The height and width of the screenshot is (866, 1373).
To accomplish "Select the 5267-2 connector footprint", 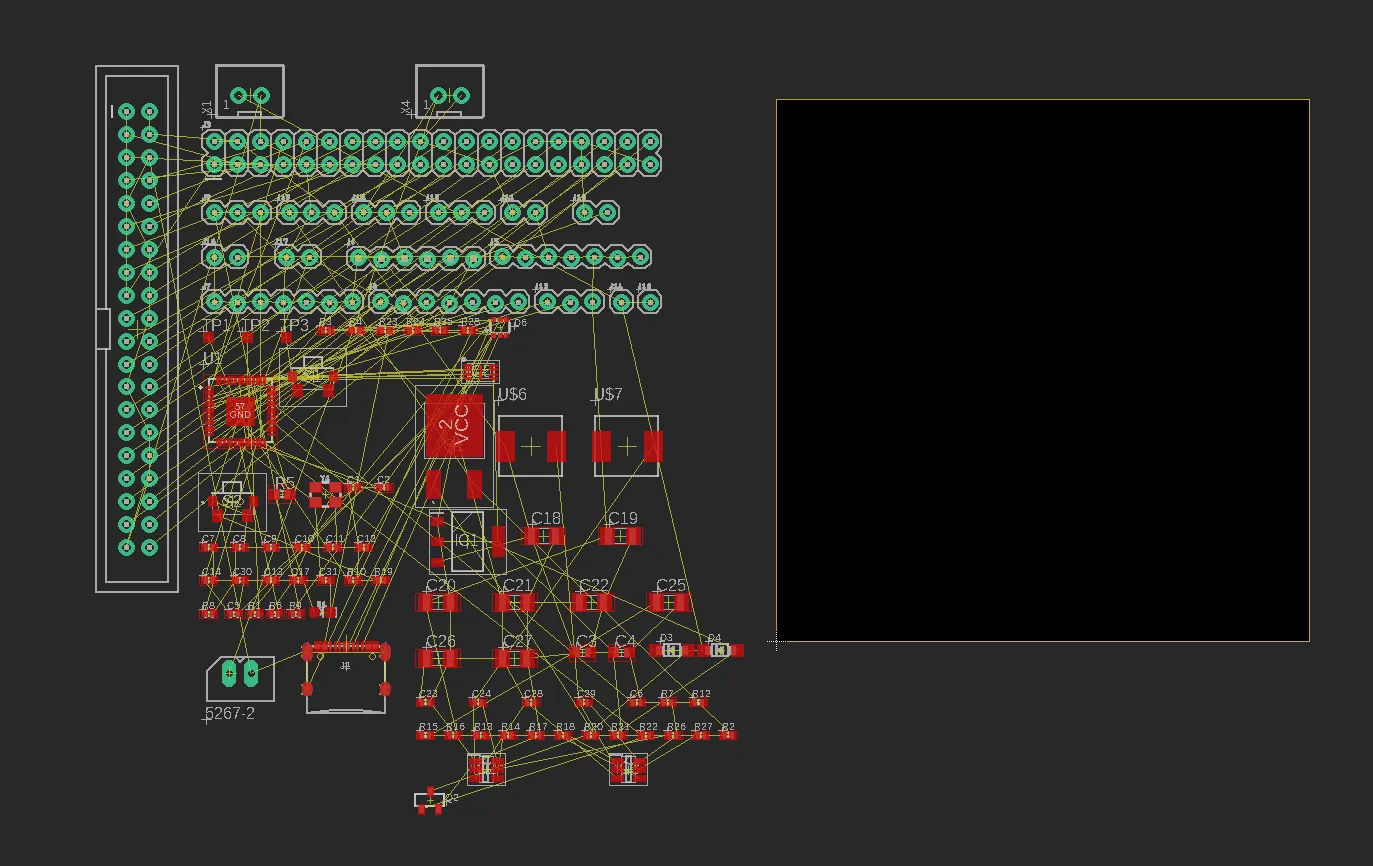I will click(x=240, y=678).
